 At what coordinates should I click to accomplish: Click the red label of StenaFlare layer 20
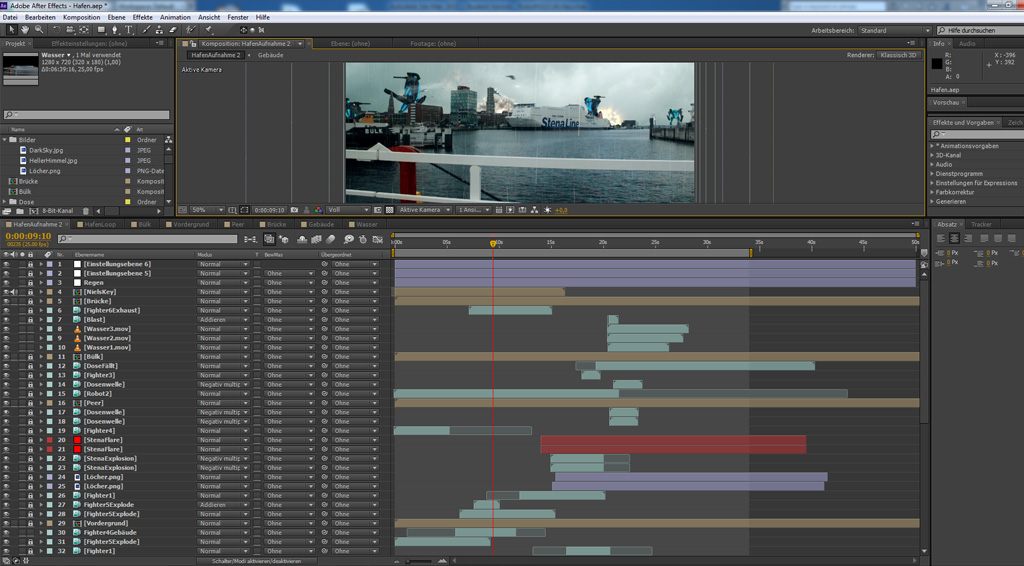coord(49,440)
